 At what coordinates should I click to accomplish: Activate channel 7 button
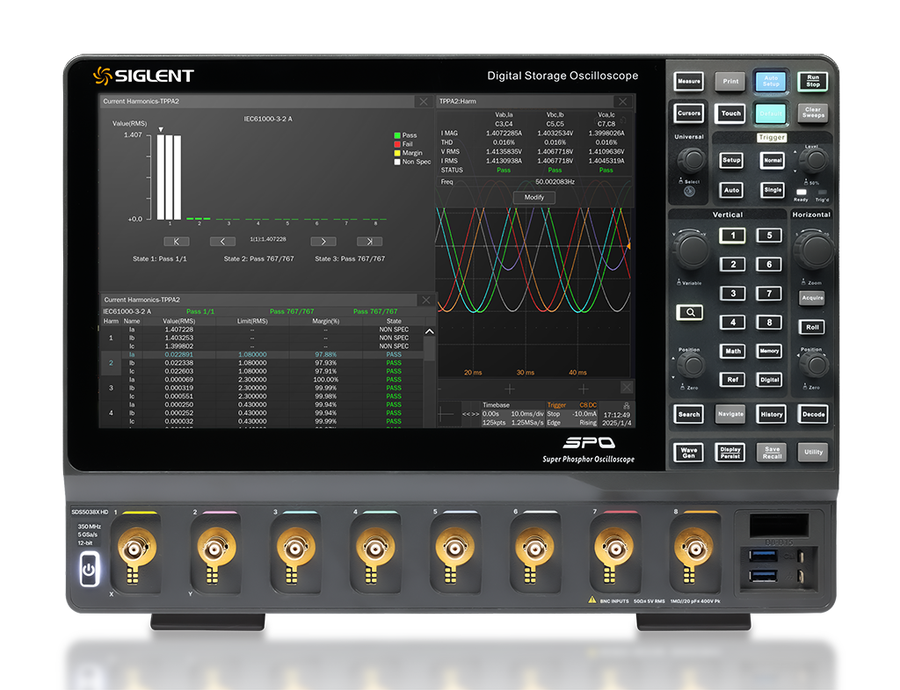(x=769, y=293)
